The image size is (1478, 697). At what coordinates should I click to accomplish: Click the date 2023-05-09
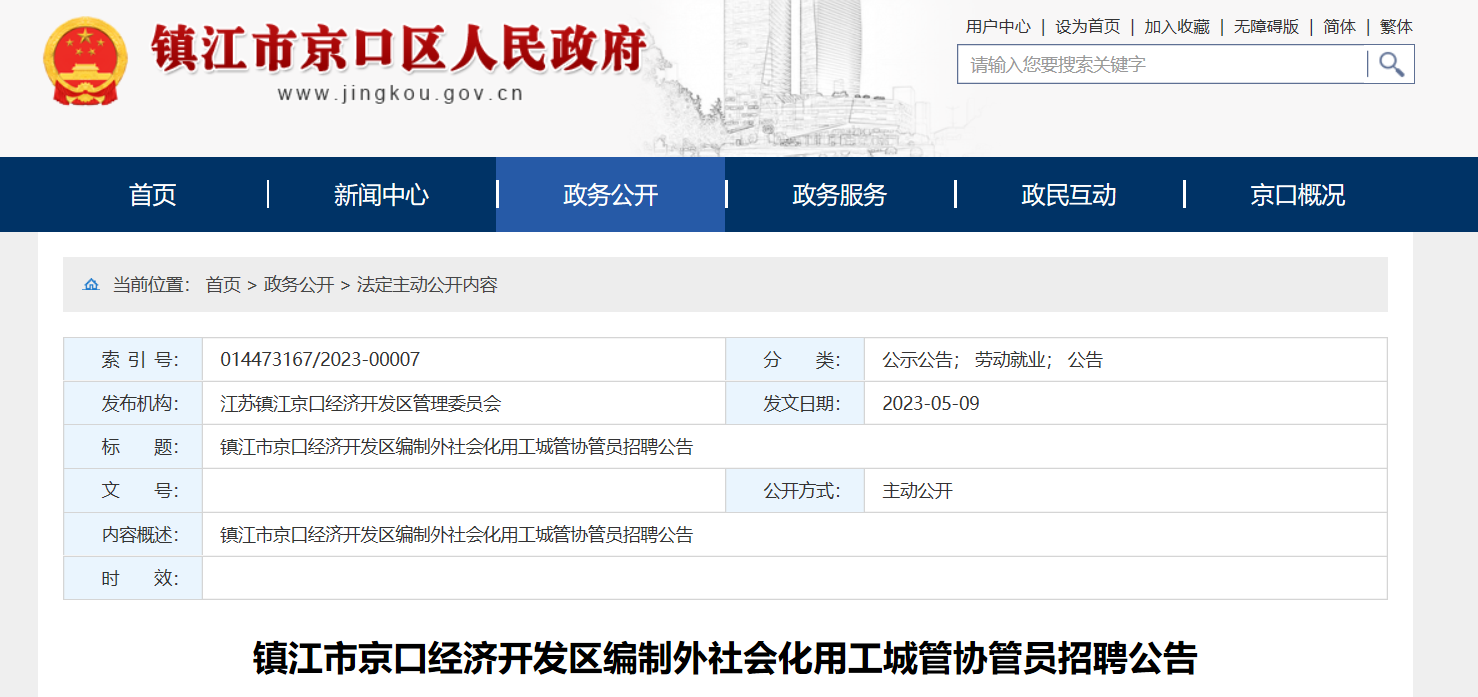coord(931,404)
